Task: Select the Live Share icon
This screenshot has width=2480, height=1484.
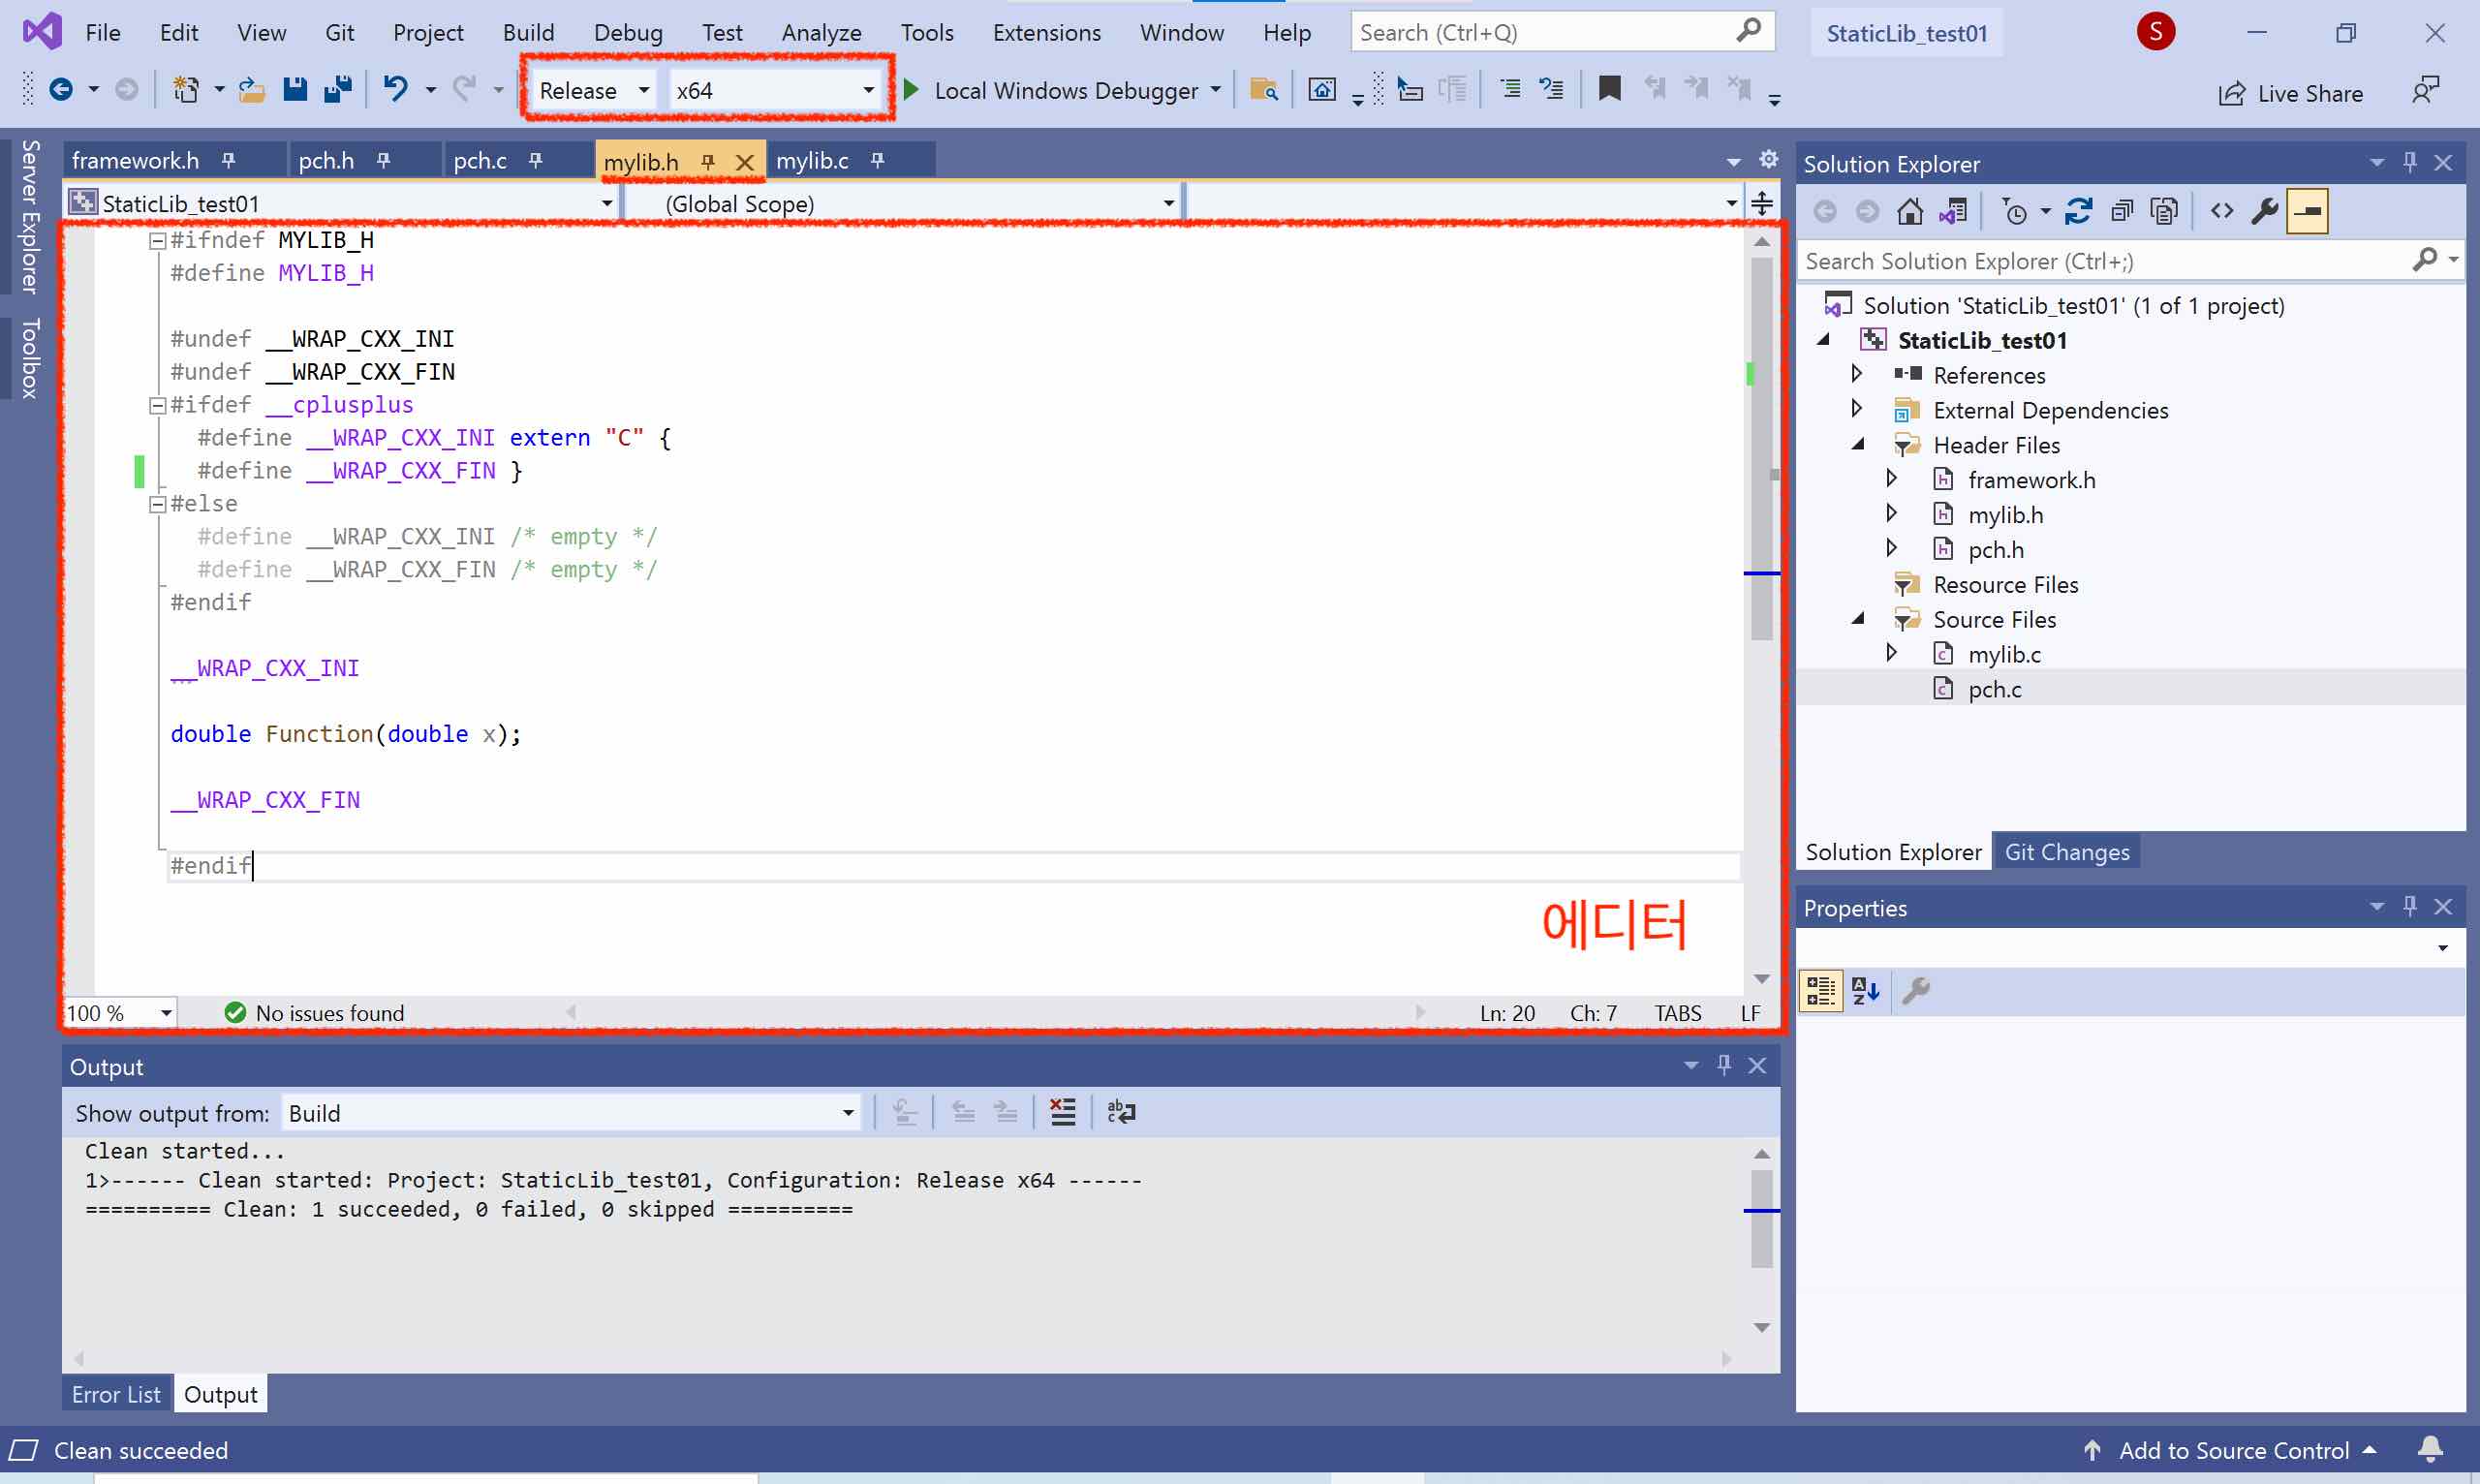Action: click(2234, 92)
